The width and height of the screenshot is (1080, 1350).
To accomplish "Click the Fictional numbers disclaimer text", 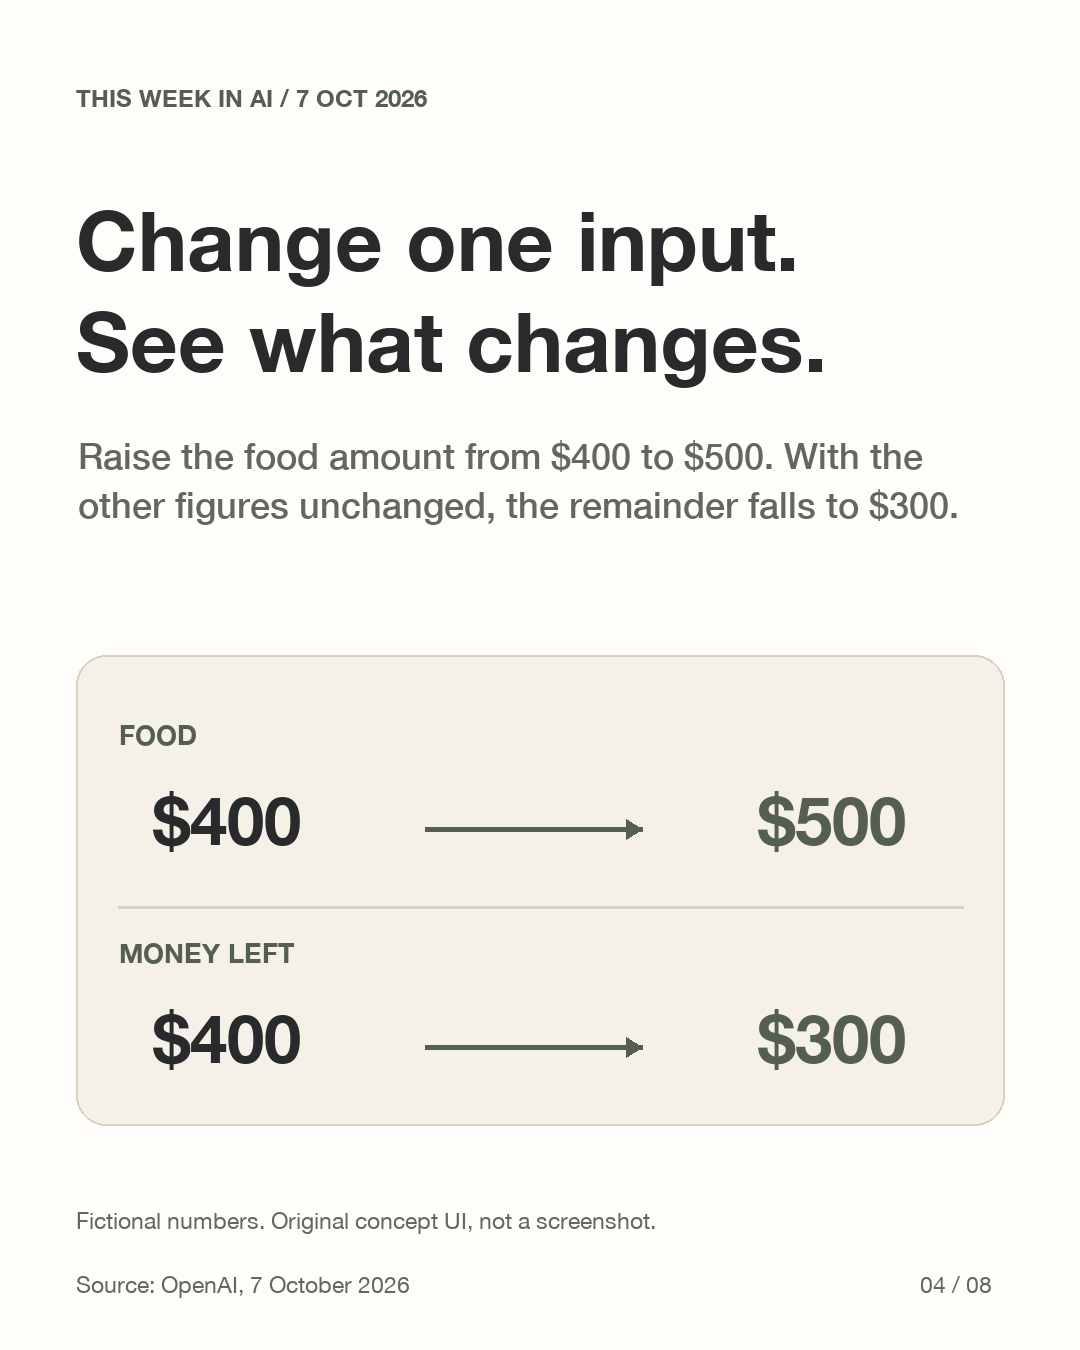I will coord(366,1221).
